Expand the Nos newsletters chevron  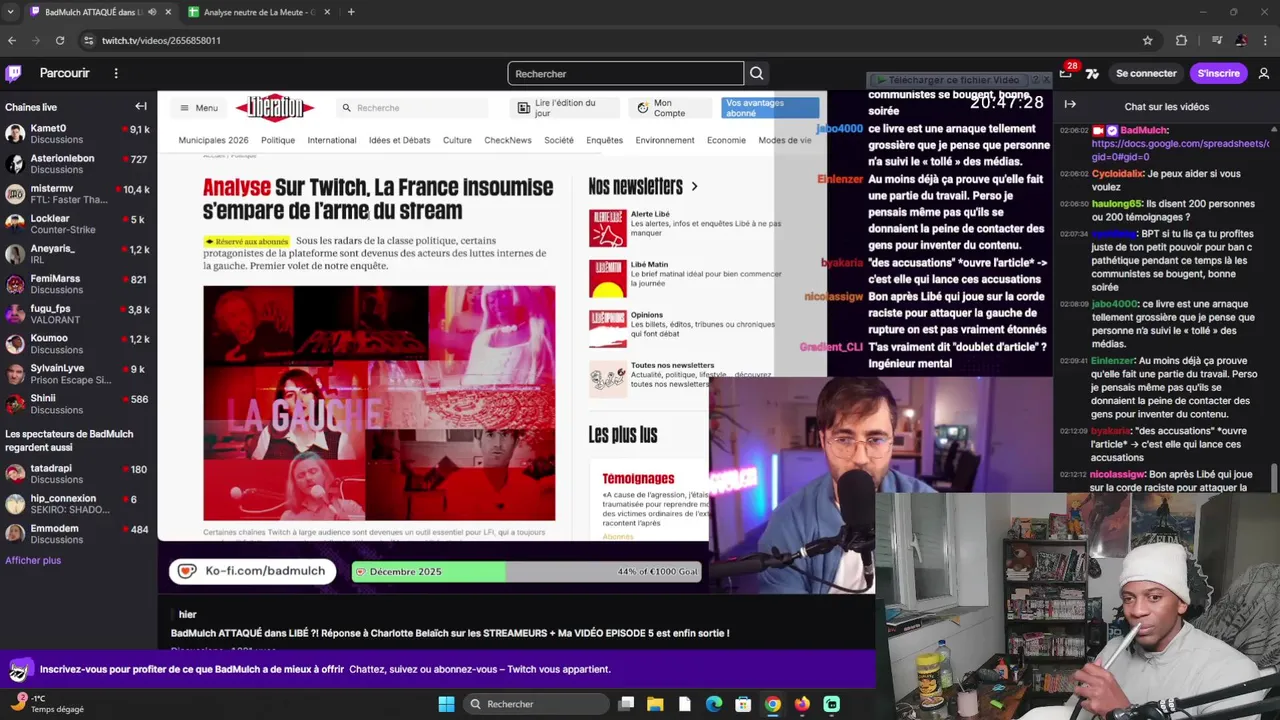[694, 186]
